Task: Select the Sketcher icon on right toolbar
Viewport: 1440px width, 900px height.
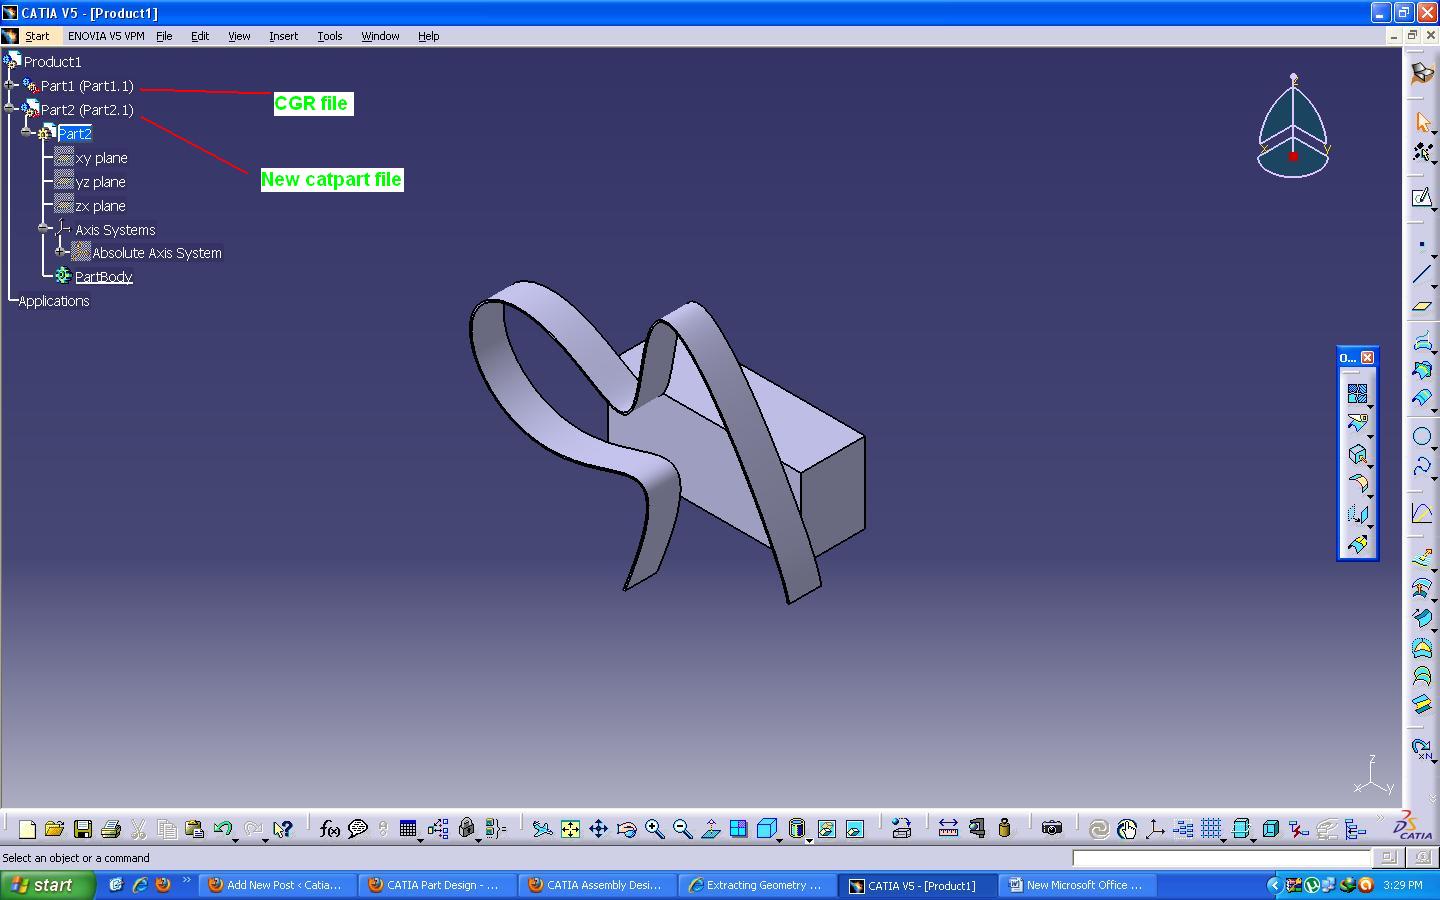Action: [x=1421, y=197]
